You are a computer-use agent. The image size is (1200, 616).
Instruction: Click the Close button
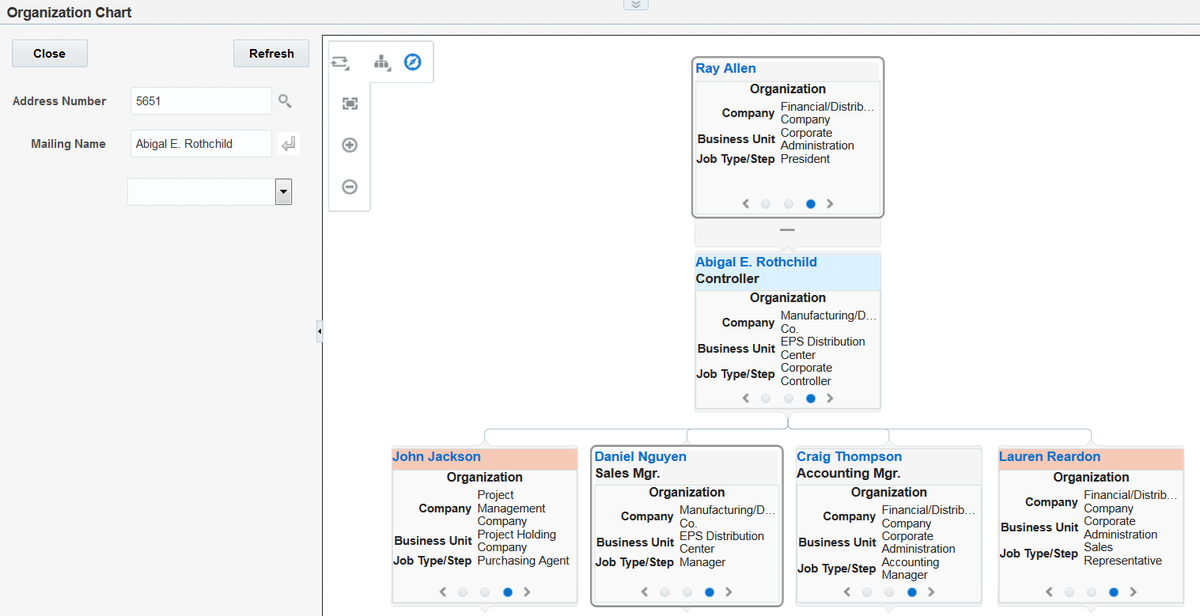(49, 54)
